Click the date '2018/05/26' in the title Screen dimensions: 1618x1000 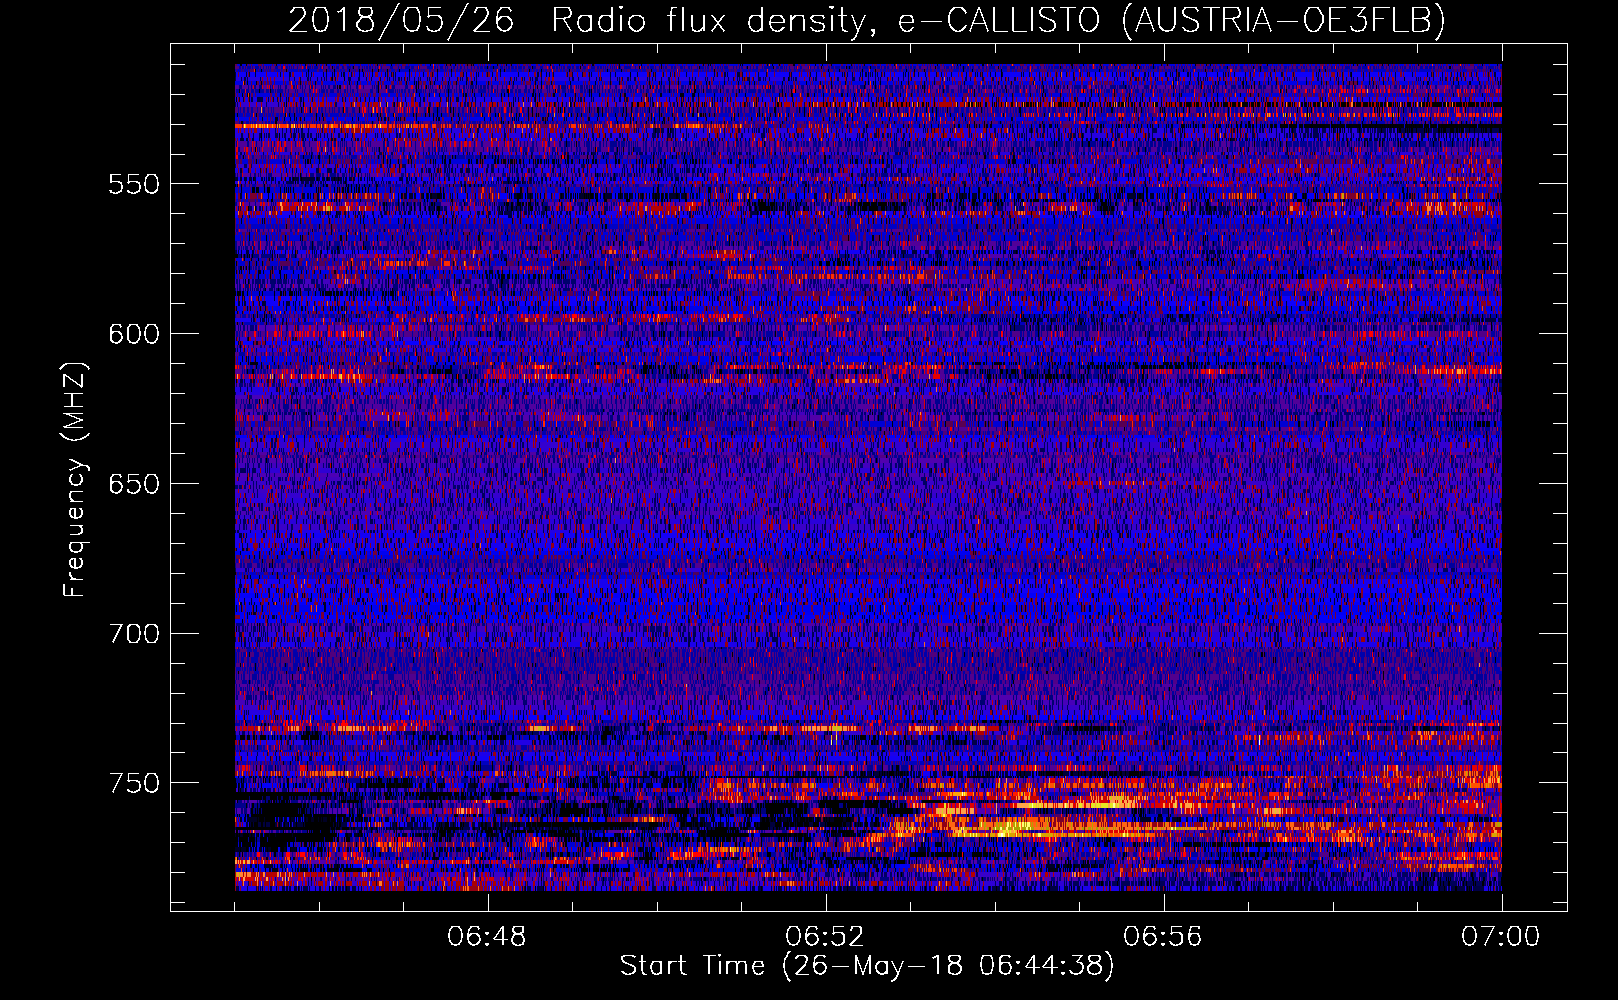402,20
